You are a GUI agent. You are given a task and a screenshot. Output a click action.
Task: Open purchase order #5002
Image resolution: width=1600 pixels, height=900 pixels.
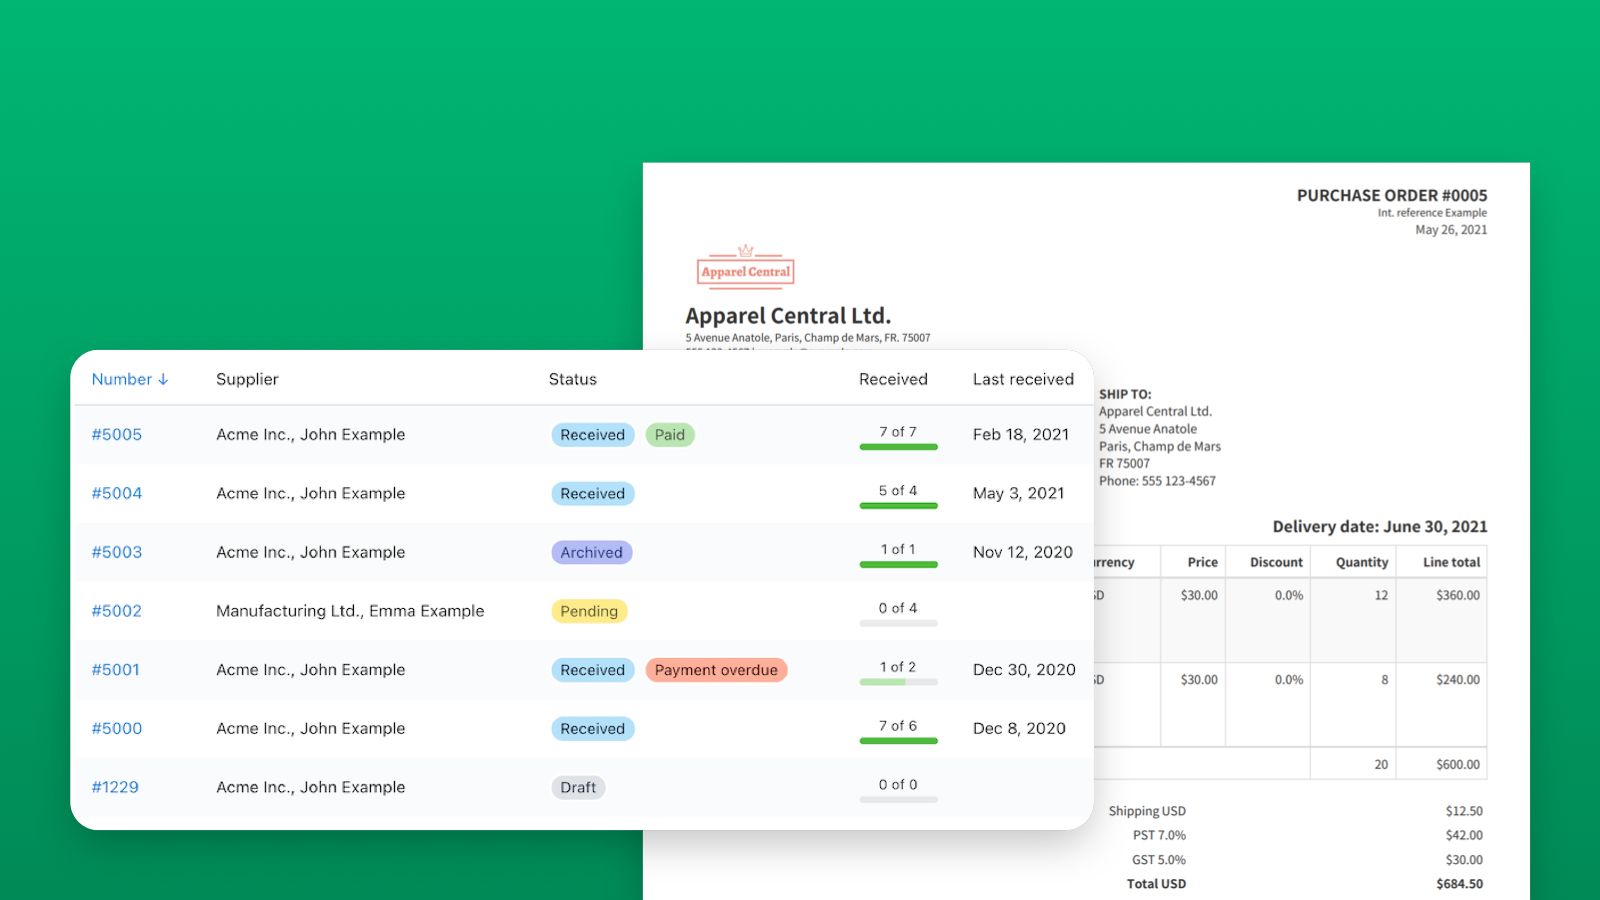(x=117, y=611)
